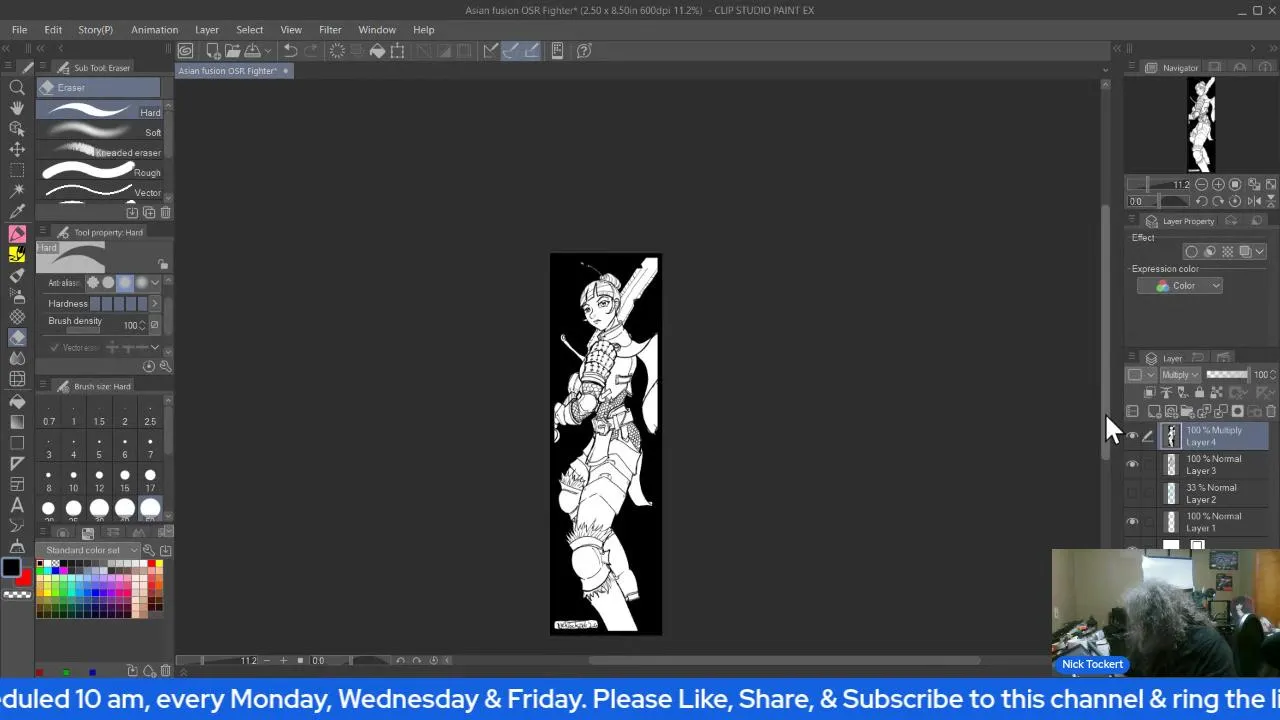Image resolution: width=1280 pixels, height=720 pixels.
Task: Zoom in using Navigator plus icon
Action: click(1218, 185)
